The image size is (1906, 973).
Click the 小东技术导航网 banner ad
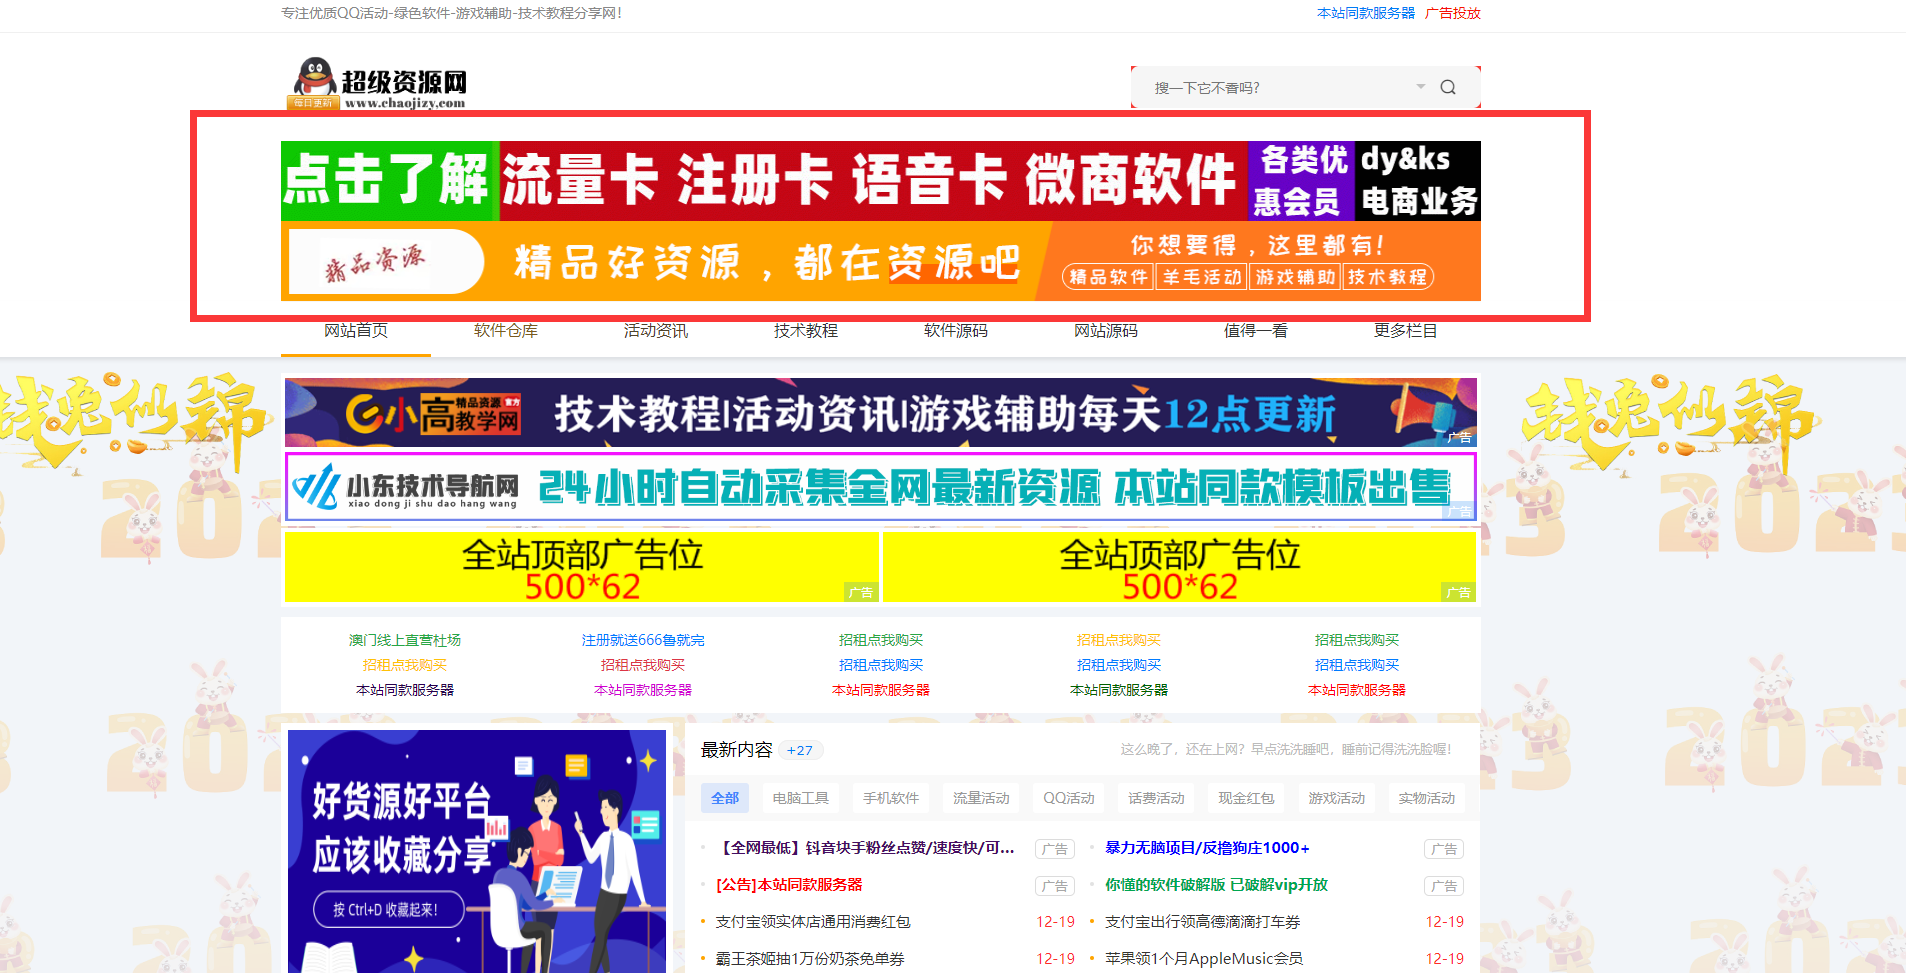coord(880,487)
